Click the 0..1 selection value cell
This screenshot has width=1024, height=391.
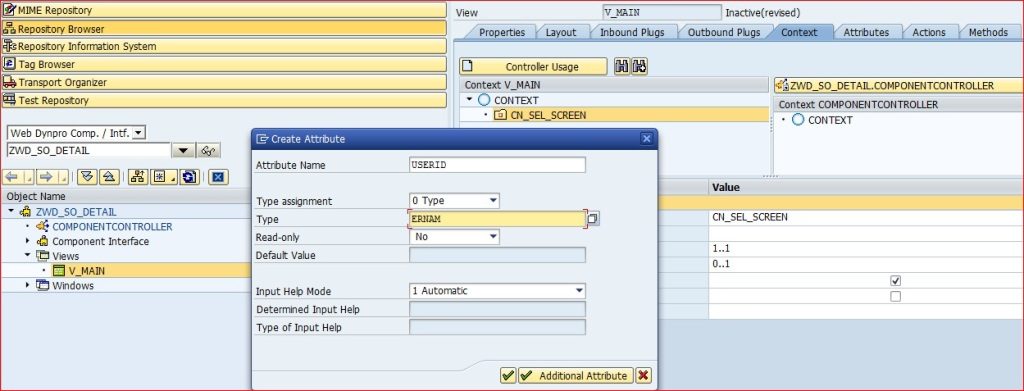866,264
